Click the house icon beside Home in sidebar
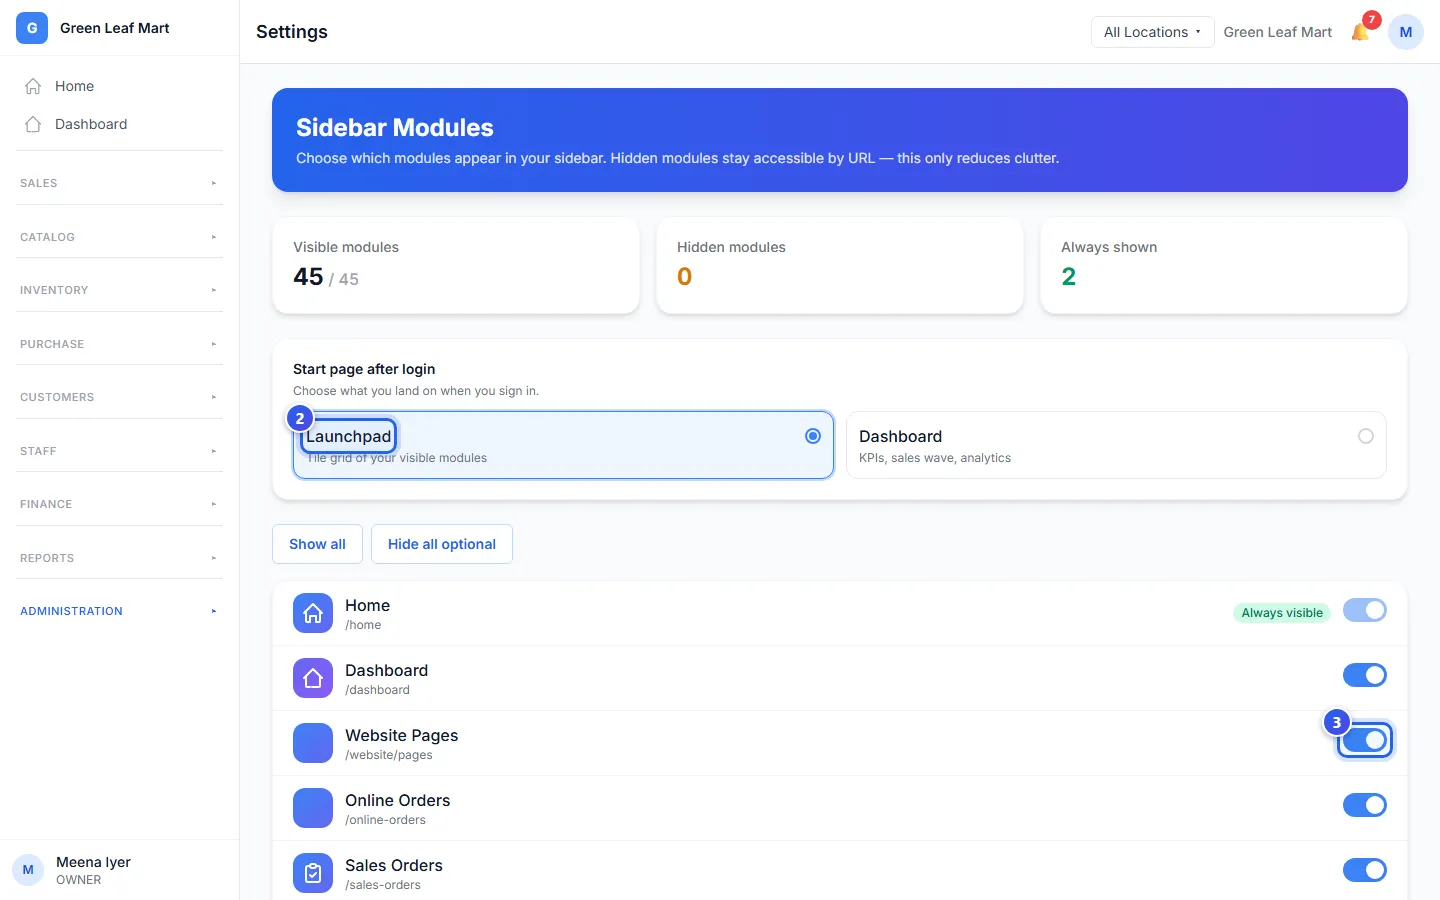Image resolution: width=1440 pixels, height=900 pixels. coord(33,86)
